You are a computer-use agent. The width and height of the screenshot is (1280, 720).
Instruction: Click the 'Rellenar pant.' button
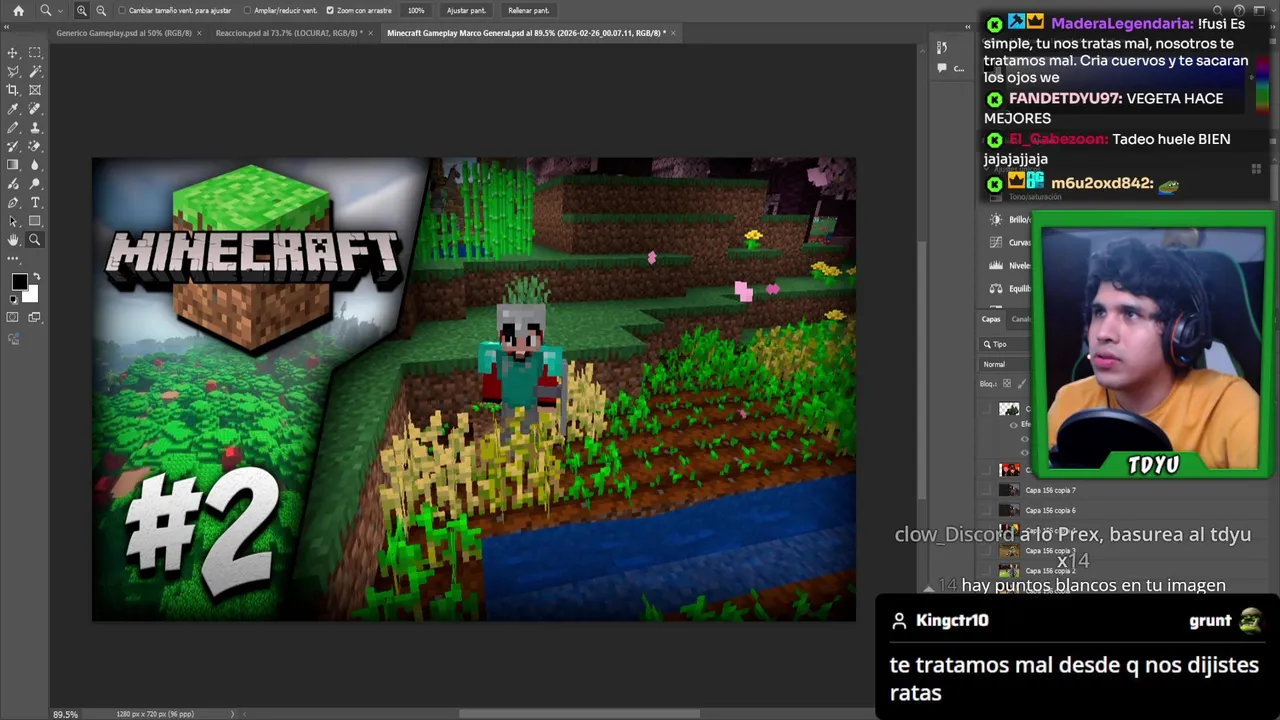tap(528, 11)
